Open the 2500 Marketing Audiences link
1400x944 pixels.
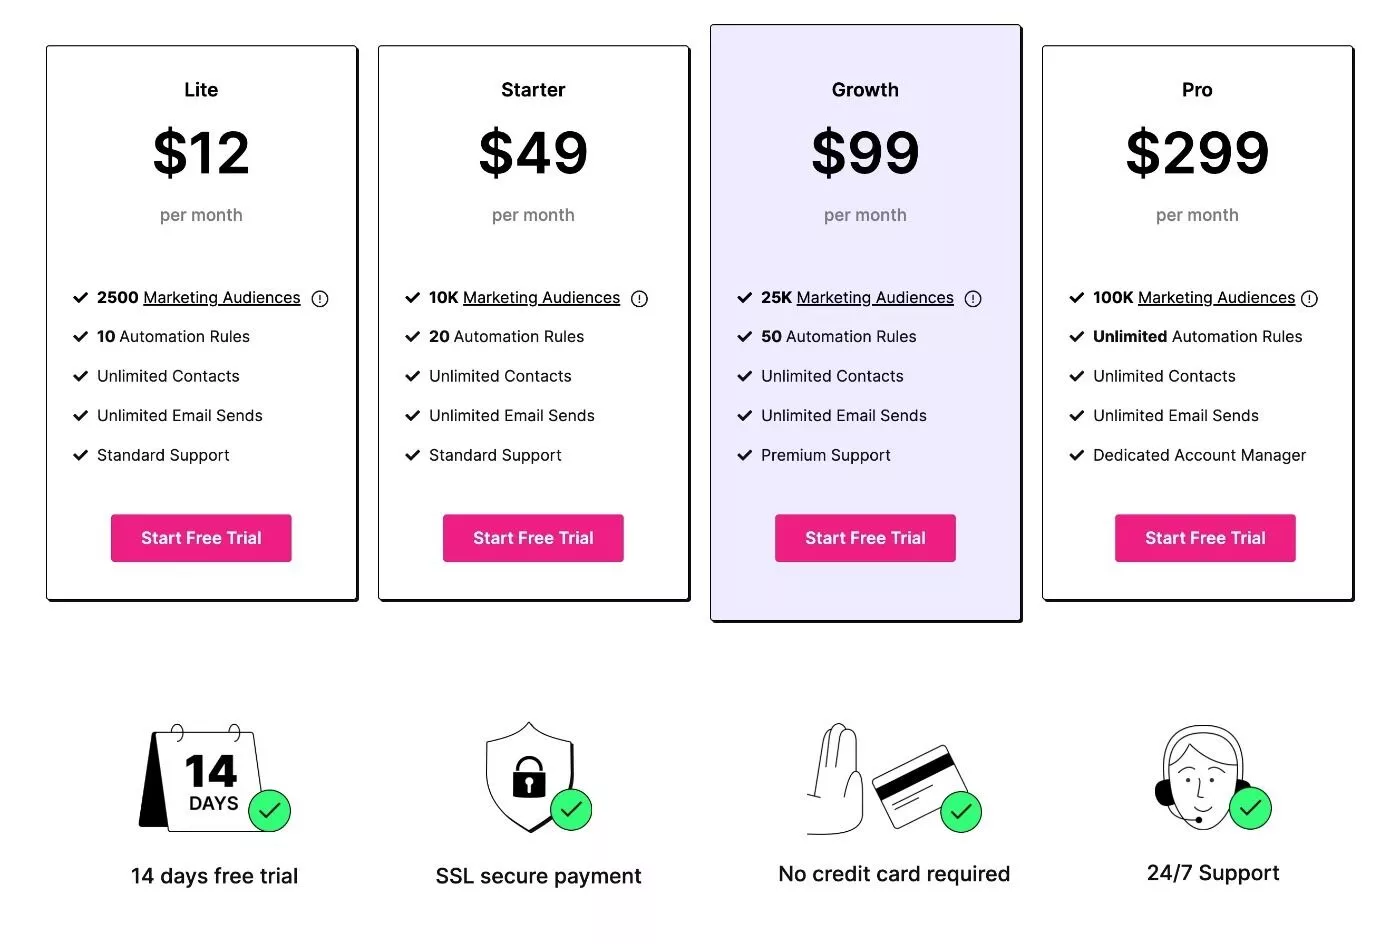click(x=222, y=297)
